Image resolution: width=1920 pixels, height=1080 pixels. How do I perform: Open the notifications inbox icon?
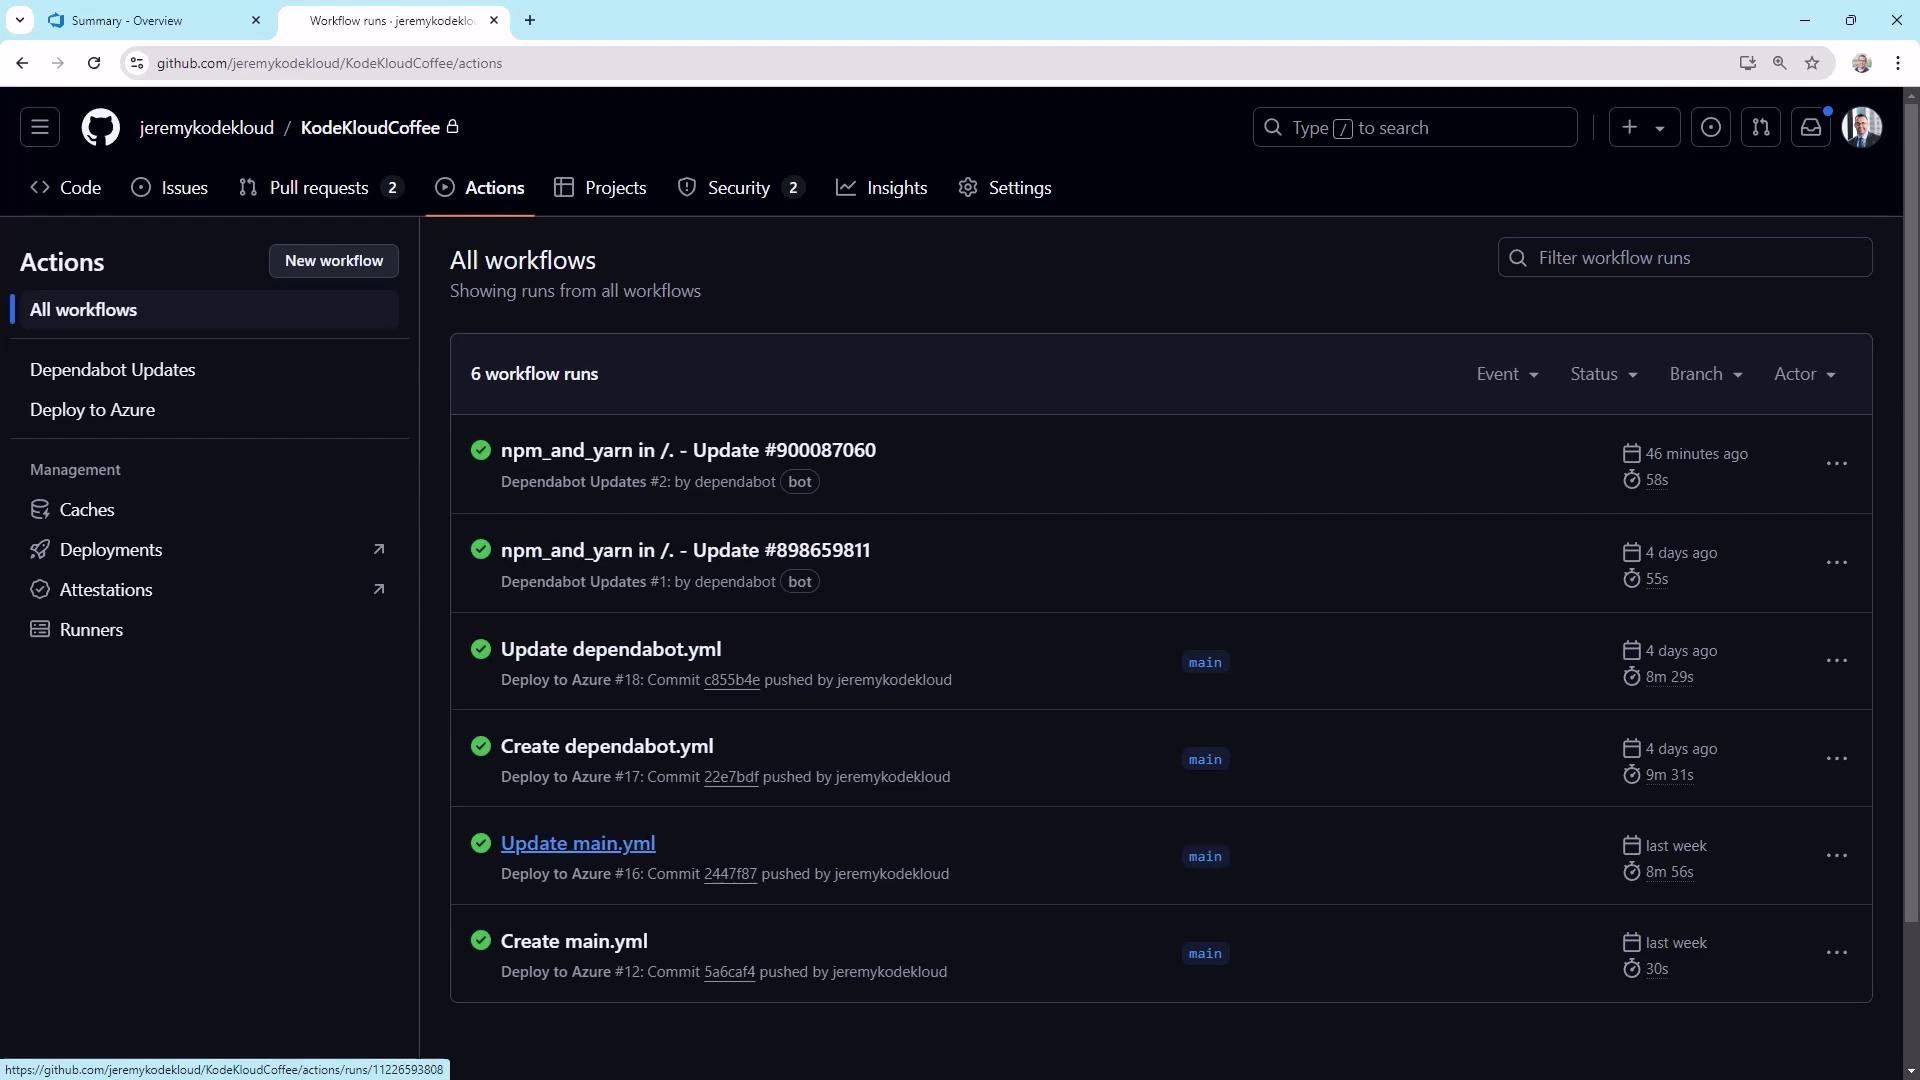1811,128
